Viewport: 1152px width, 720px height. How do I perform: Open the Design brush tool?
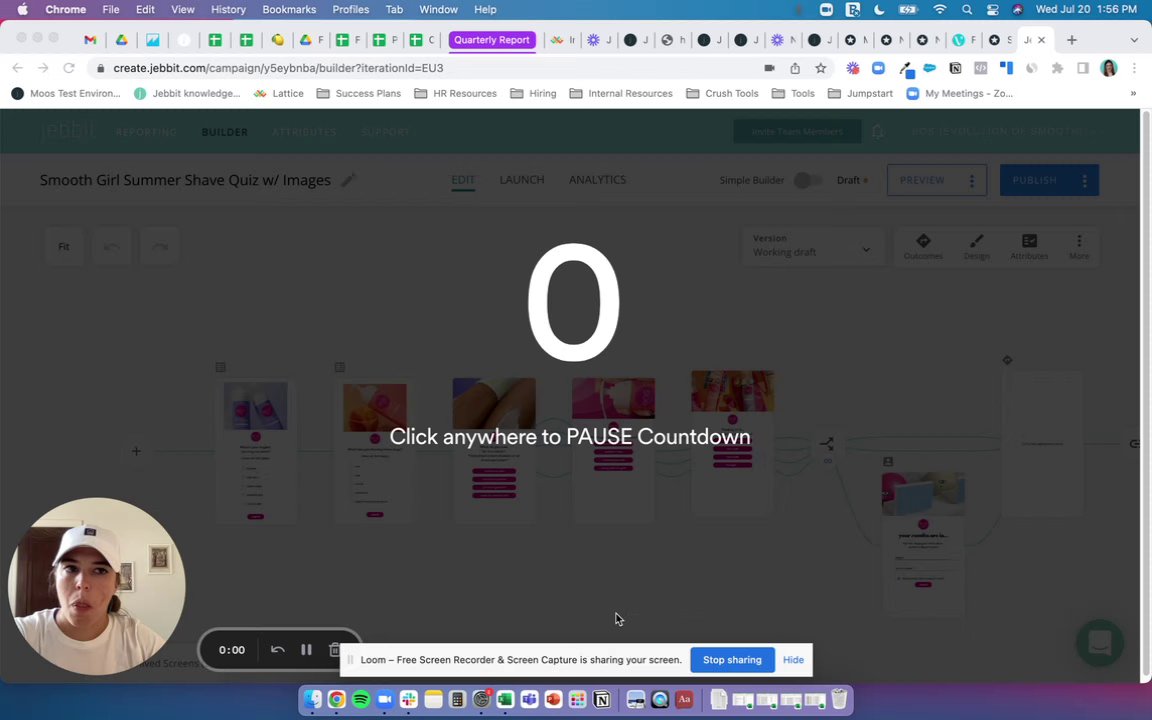[976, 246]
